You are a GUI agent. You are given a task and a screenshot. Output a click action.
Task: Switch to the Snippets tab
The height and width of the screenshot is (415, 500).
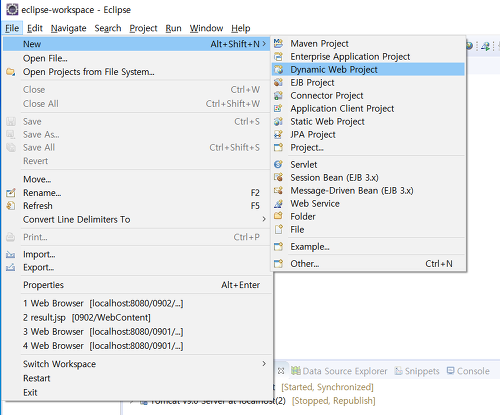point(417,371)
